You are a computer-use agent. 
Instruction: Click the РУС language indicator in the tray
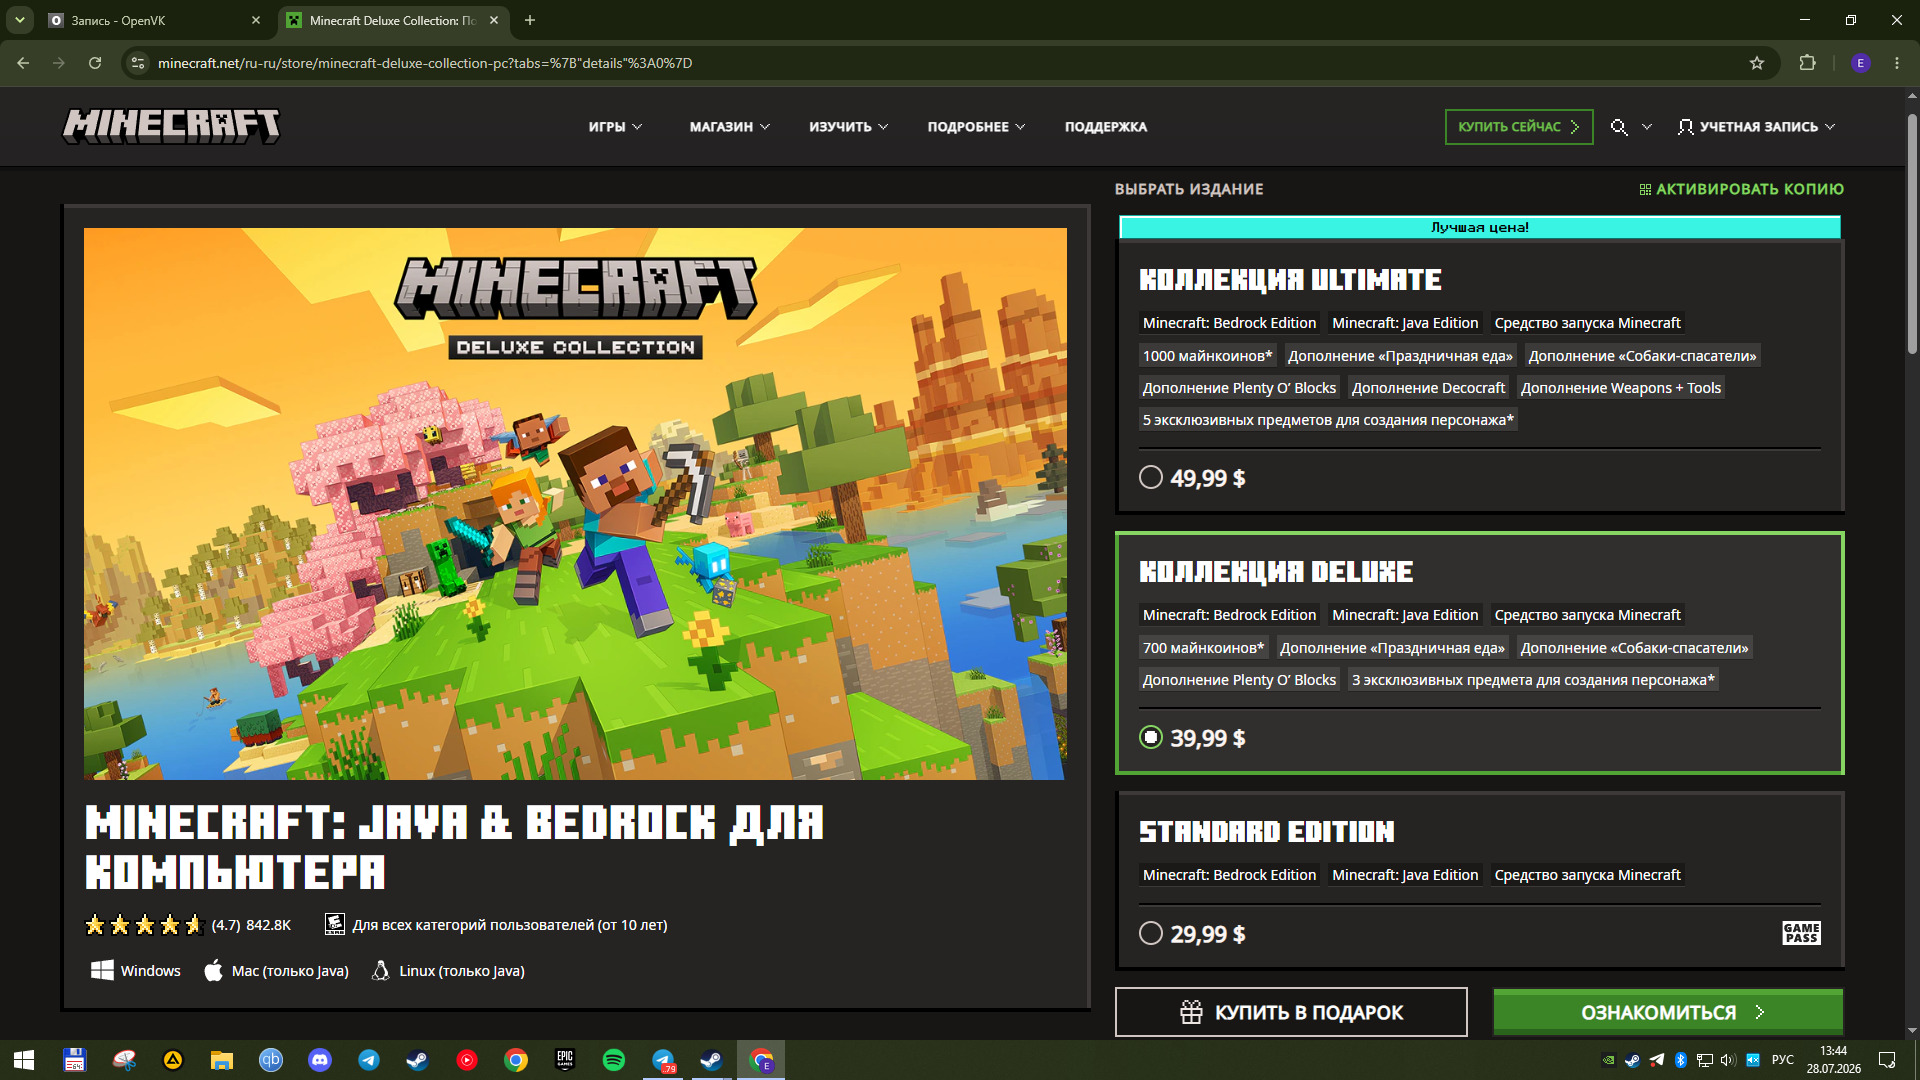coord(1783,1060)
